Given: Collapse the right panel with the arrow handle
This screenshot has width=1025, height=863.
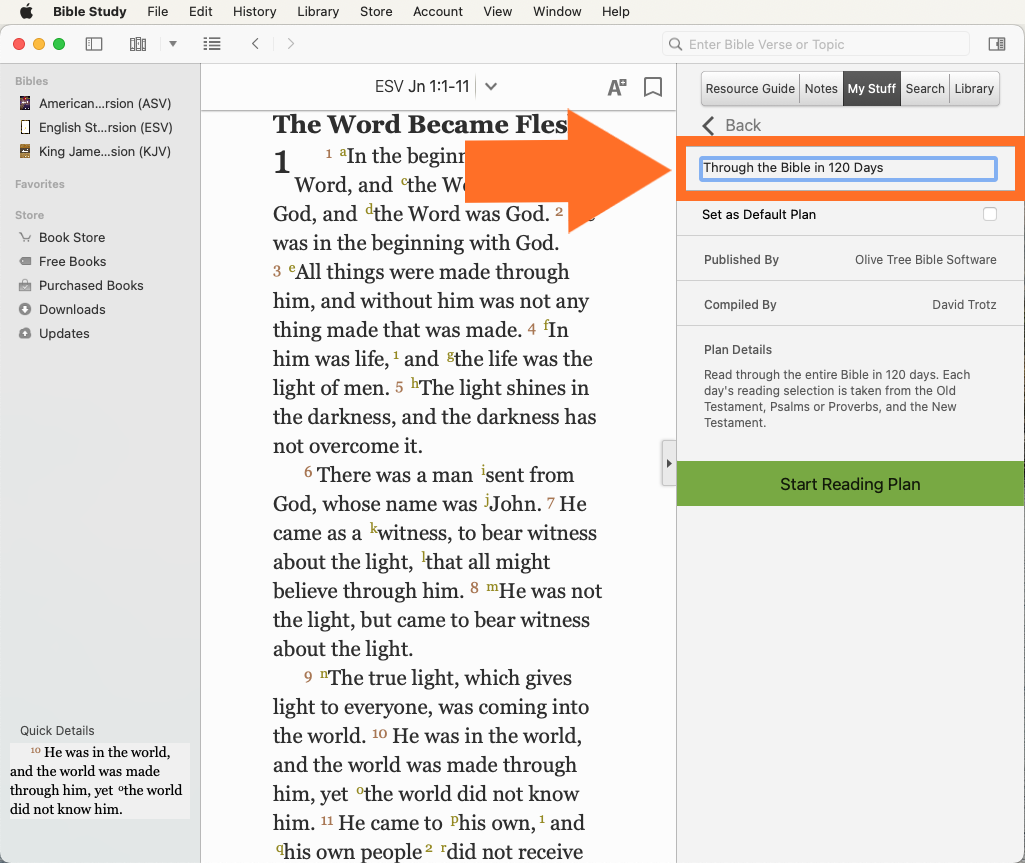Looking at the screenshot, I should (669, 464).
